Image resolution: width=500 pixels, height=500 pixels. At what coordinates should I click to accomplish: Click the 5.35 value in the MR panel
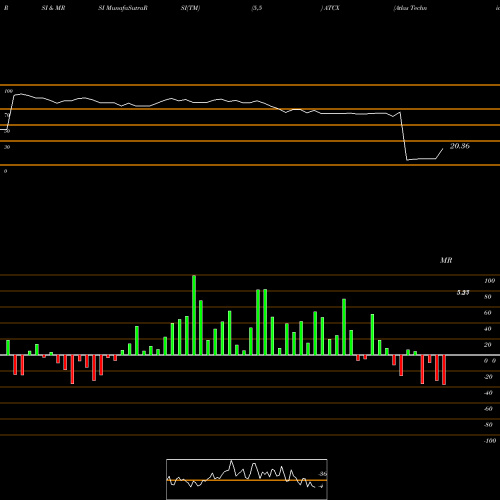point(463,292)
